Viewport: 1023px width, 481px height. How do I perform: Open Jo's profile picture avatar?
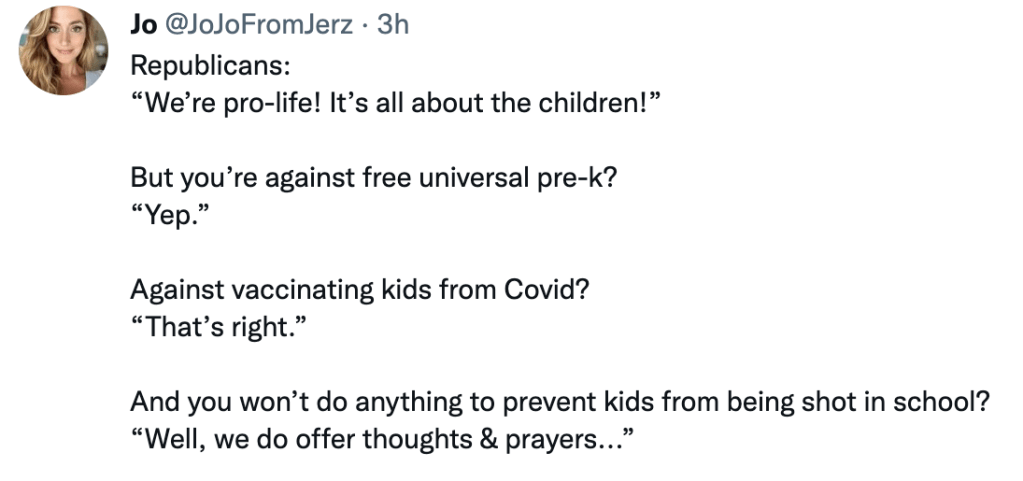tap(64, 50)
